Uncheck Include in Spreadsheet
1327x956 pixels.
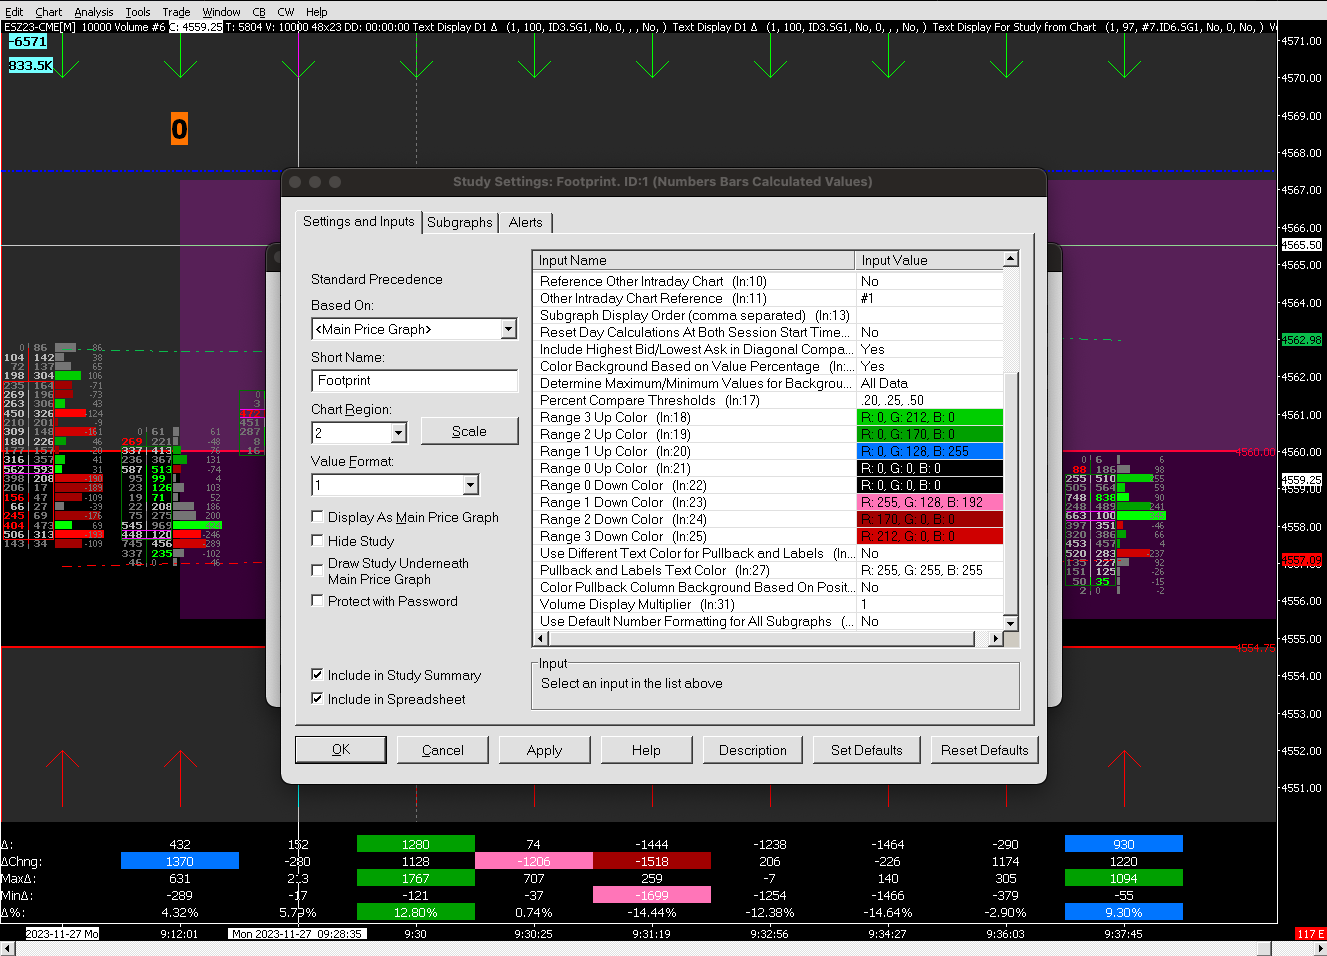tap(317, 699)
